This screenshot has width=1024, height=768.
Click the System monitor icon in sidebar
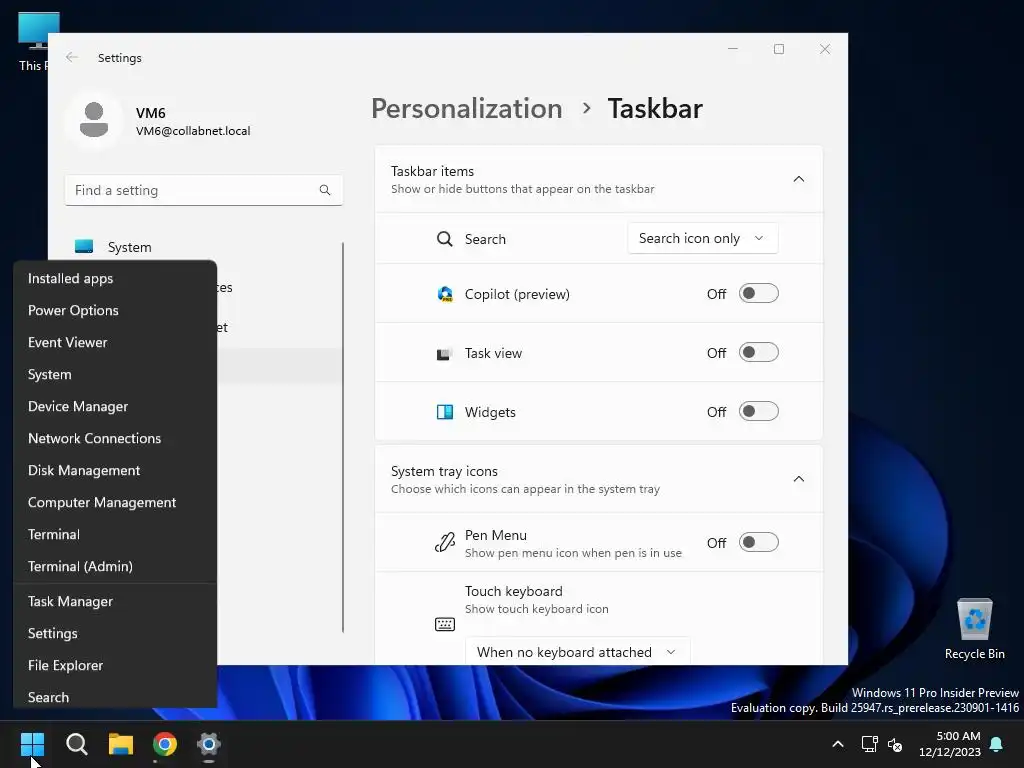84,246
